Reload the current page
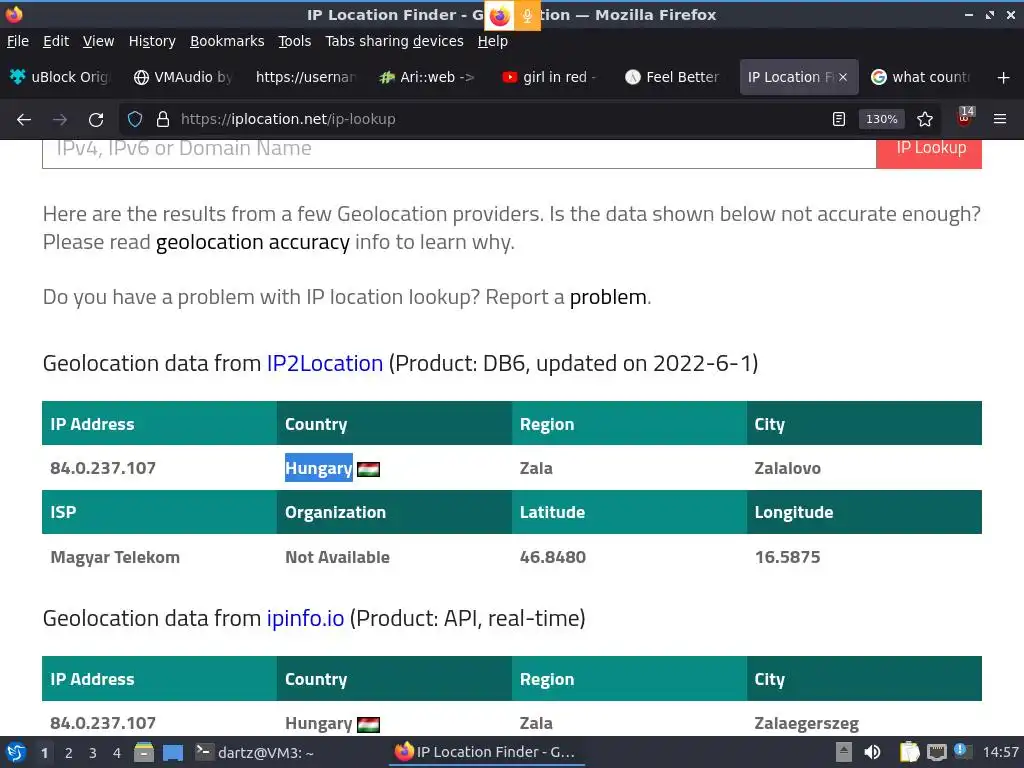 (96, 120)
